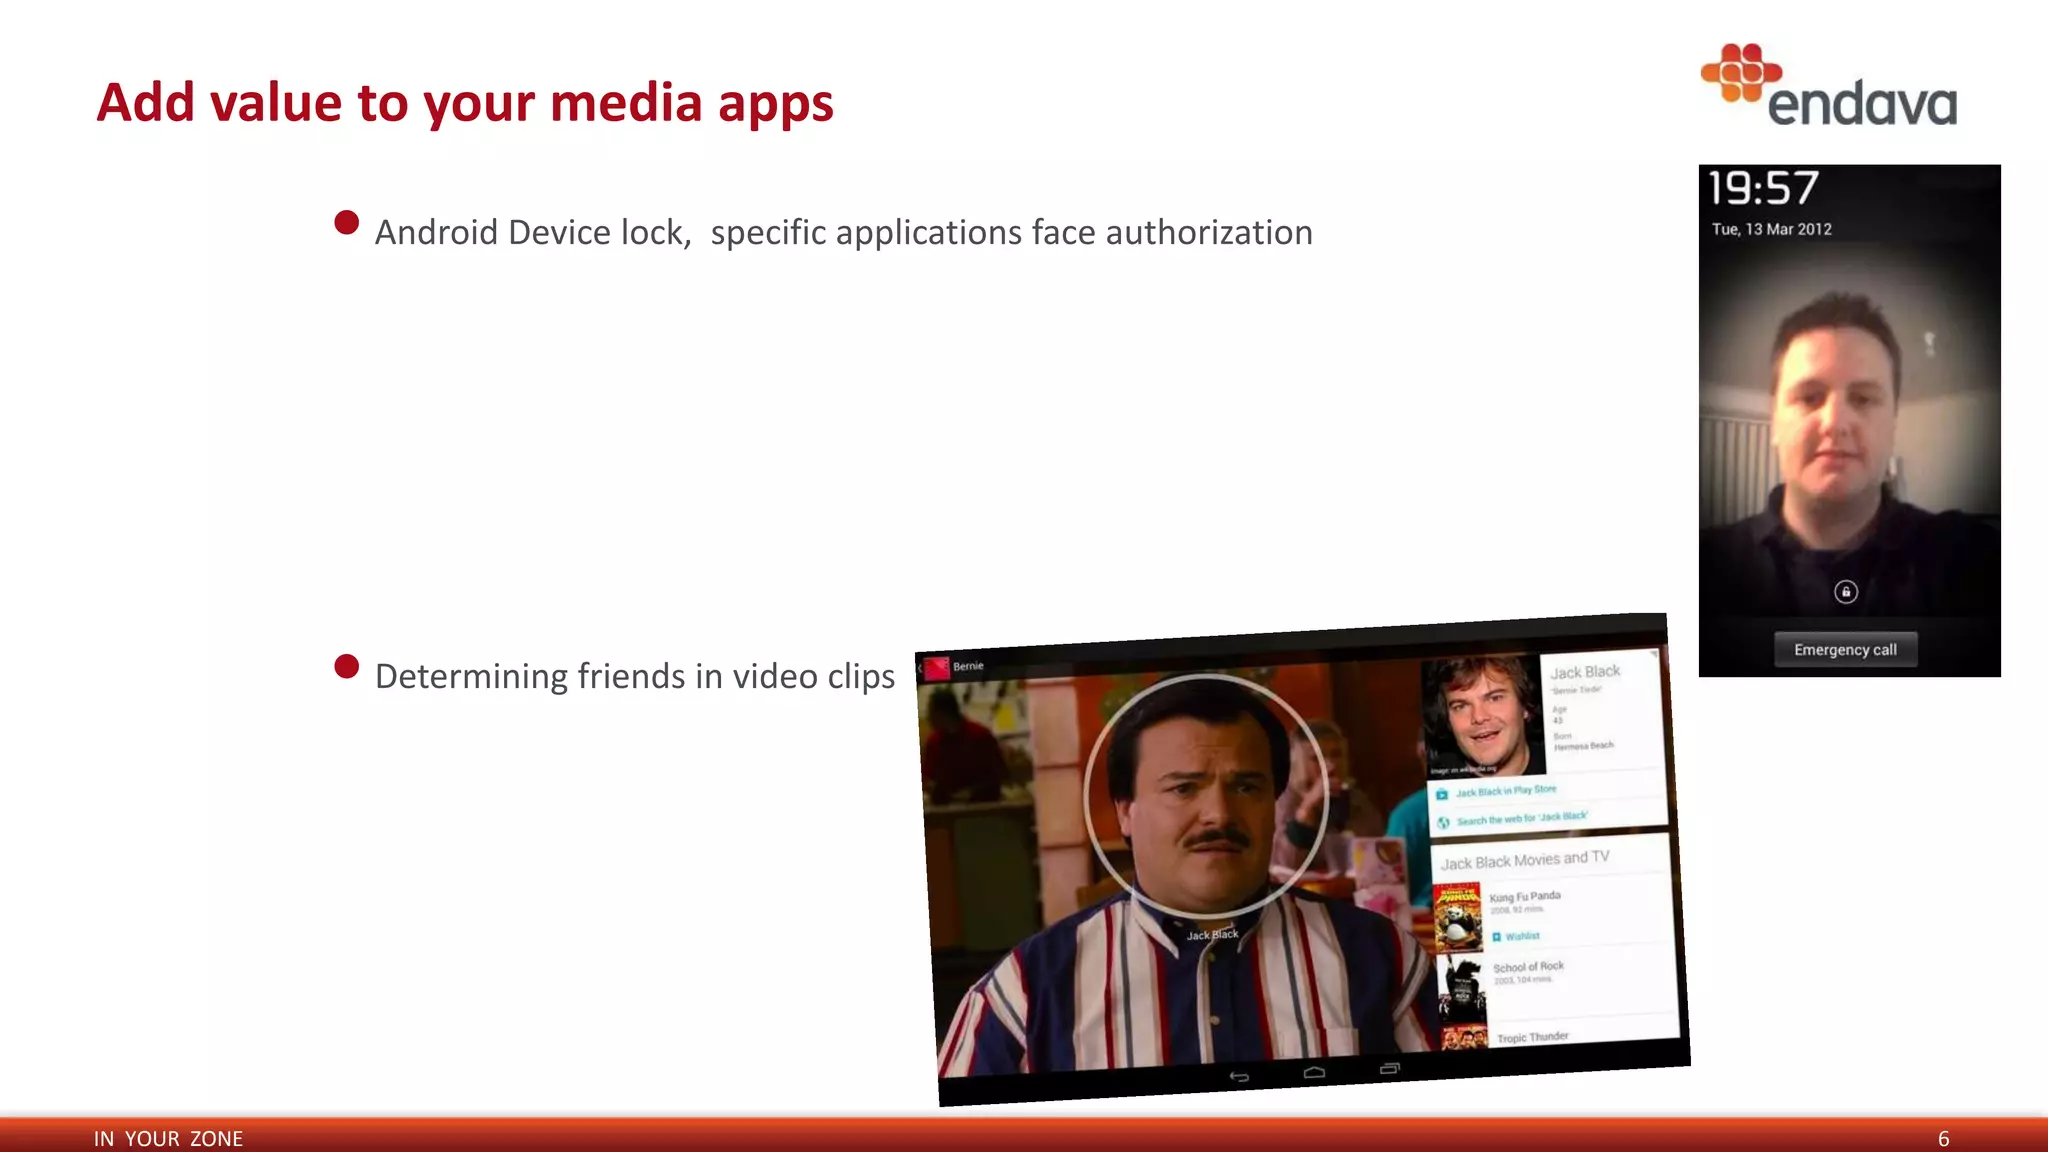Viewport: 2048px width, 1152px height.
Task: Click Jack Black's profile photo in info card
Action: [x=1482, y=715]
